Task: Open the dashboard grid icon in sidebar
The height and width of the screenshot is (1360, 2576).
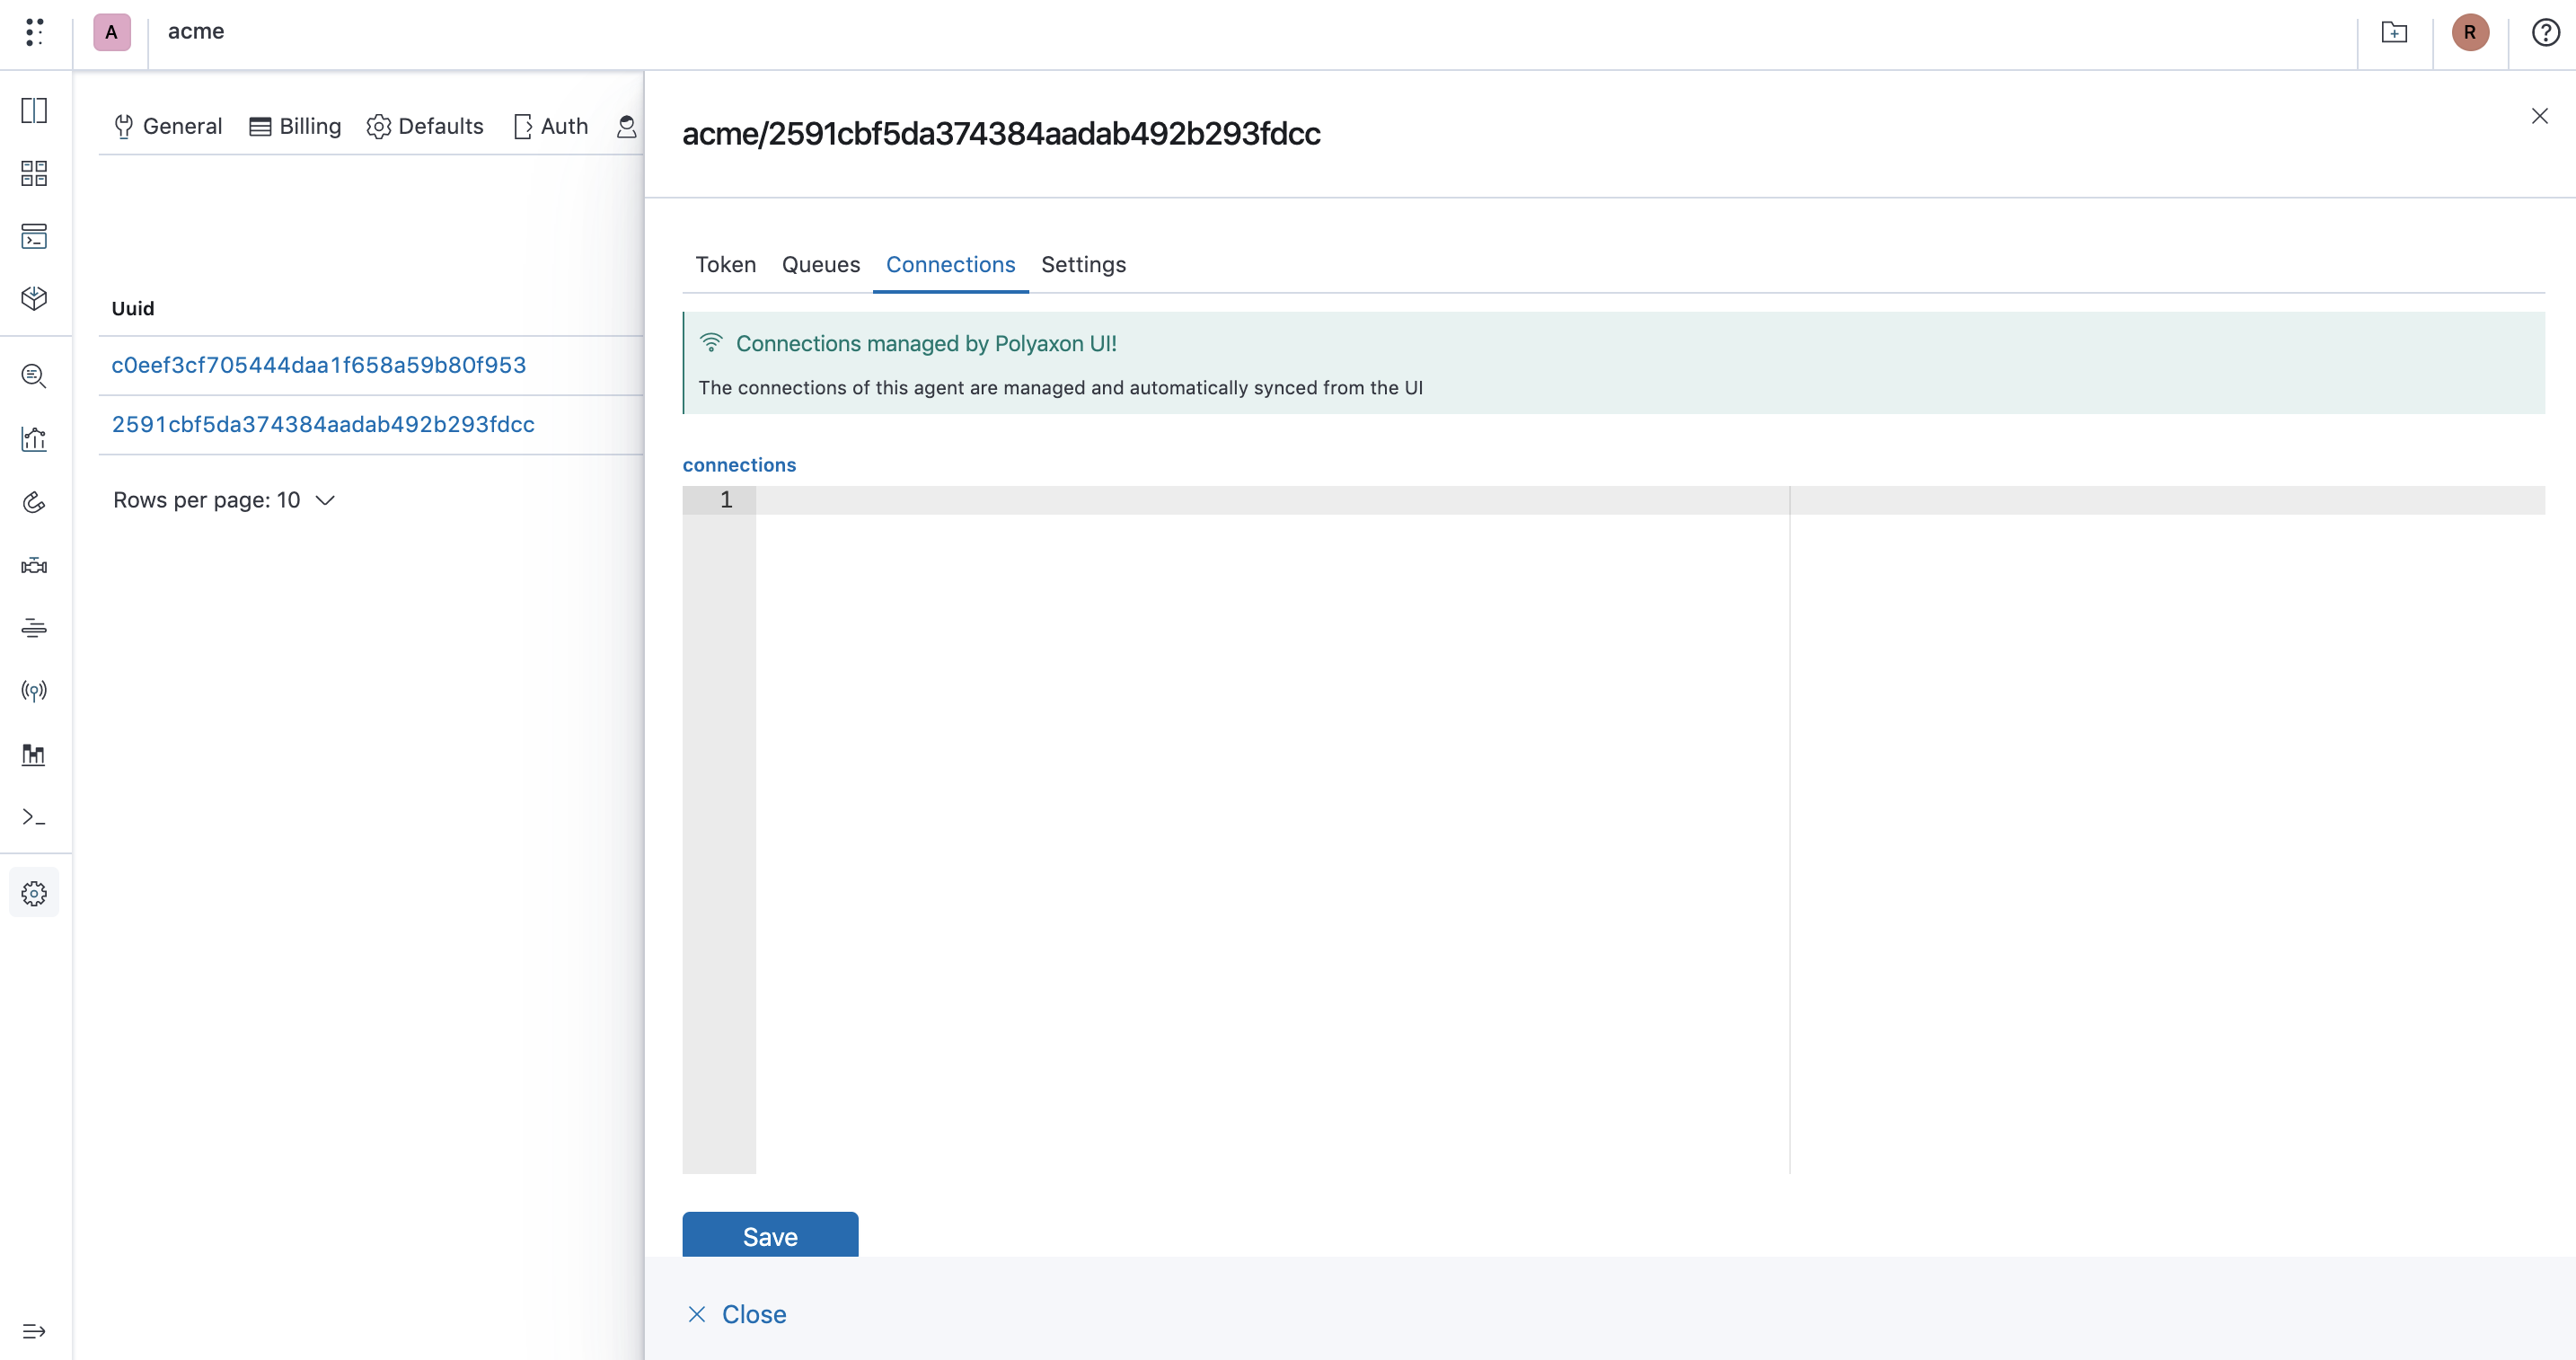Action: [34, 173]
